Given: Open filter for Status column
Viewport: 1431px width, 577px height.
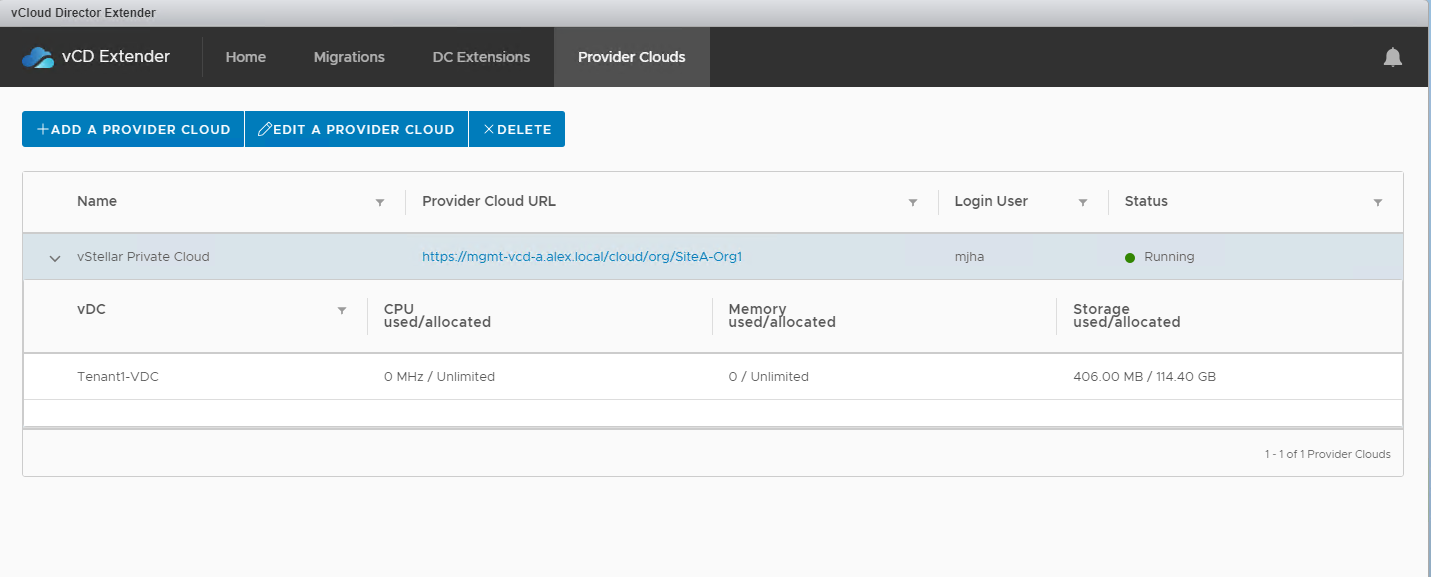Looking at the screenshot, I should tap(1377, 202).
